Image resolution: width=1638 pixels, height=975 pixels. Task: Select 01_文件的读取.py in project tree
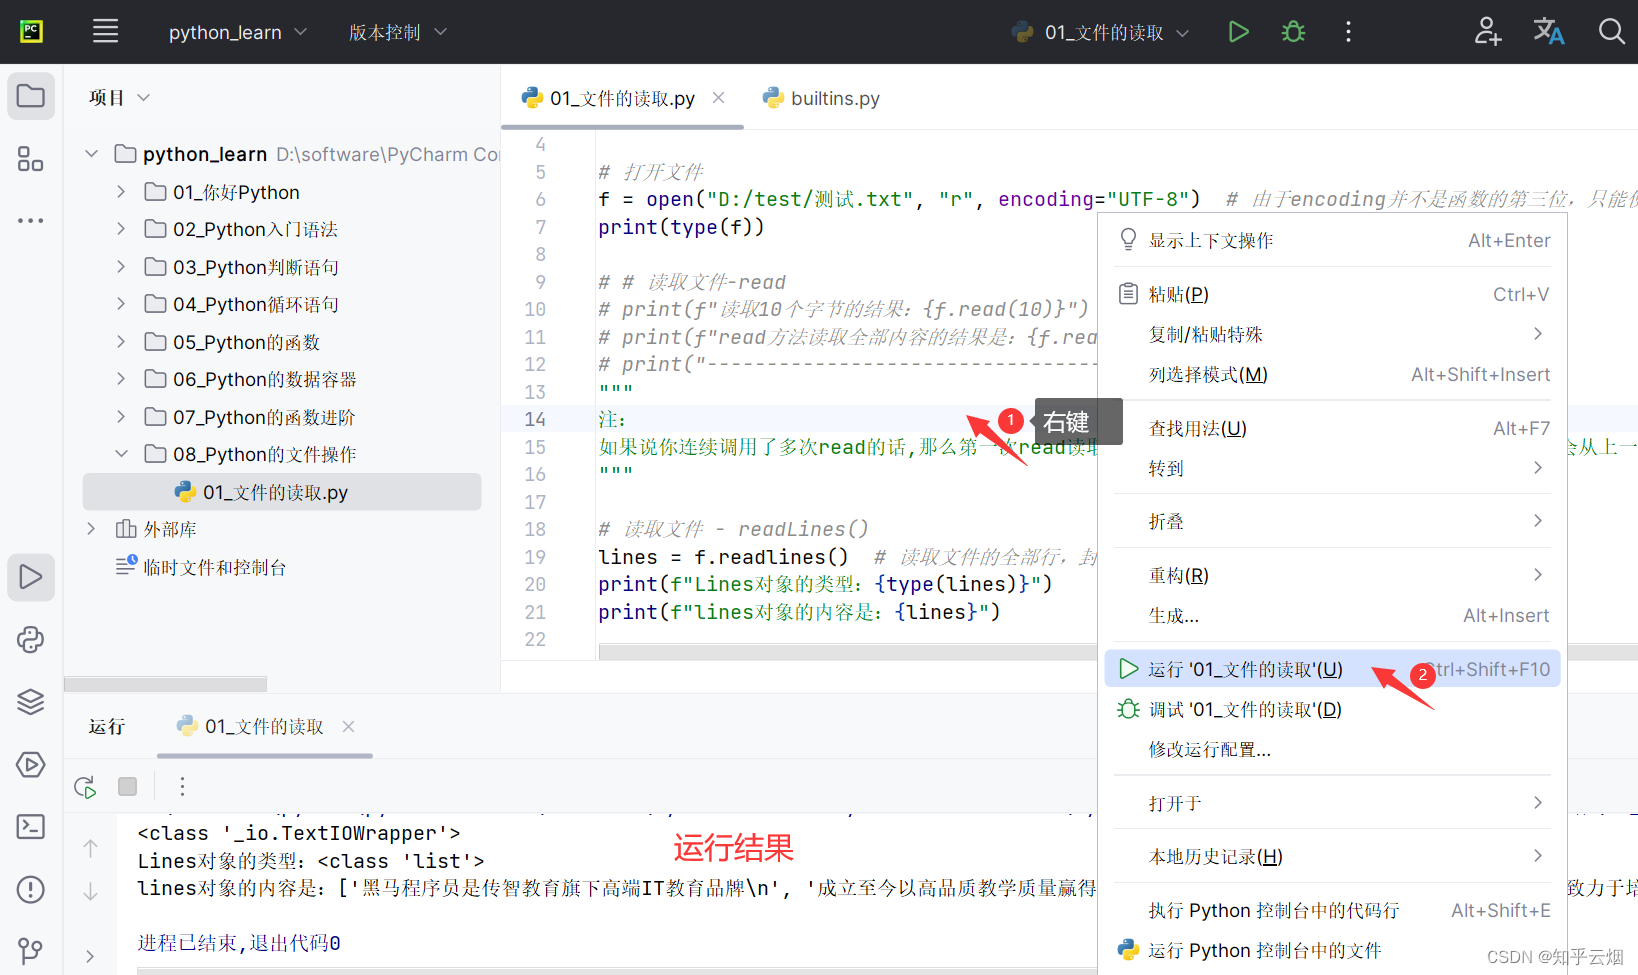(x=282, y=492)
